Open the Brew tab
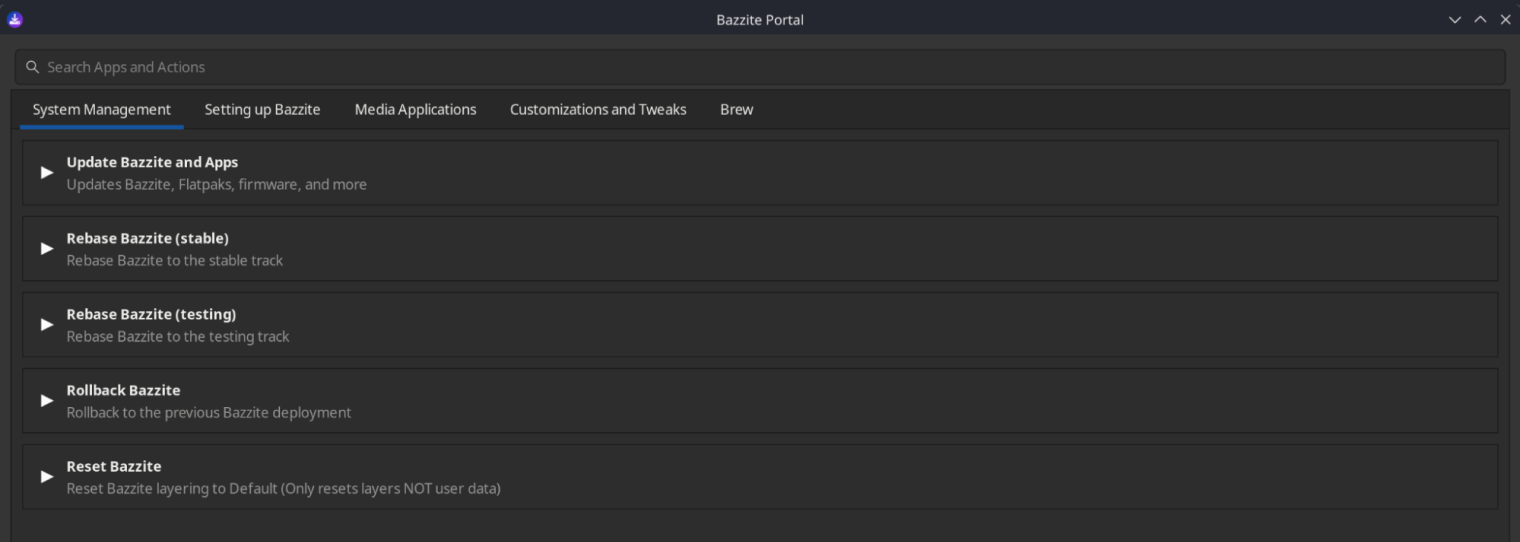The height and width of the screenshot is (542, 1520). (x=736, y=110)
